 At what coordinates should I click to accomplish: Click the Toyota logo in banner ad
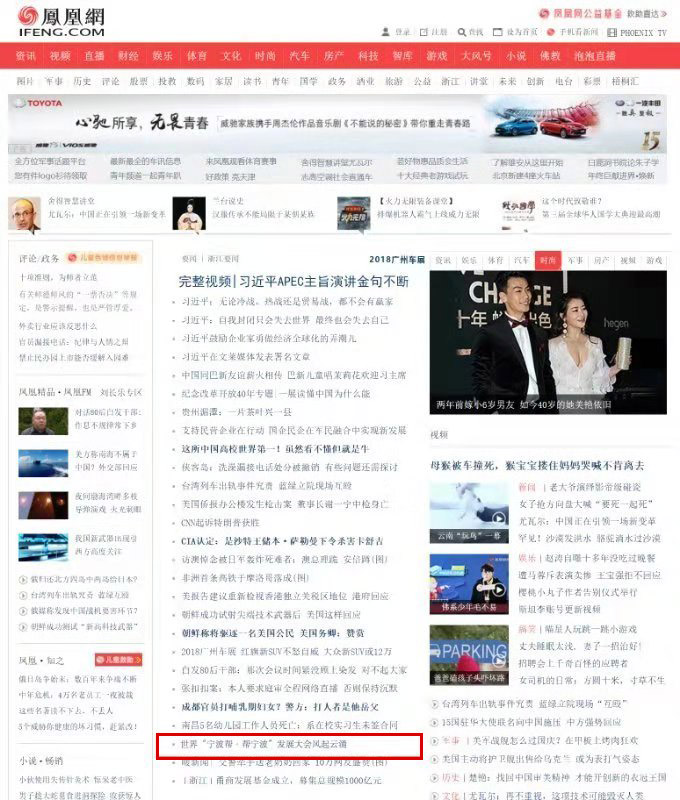coord(38,104)
